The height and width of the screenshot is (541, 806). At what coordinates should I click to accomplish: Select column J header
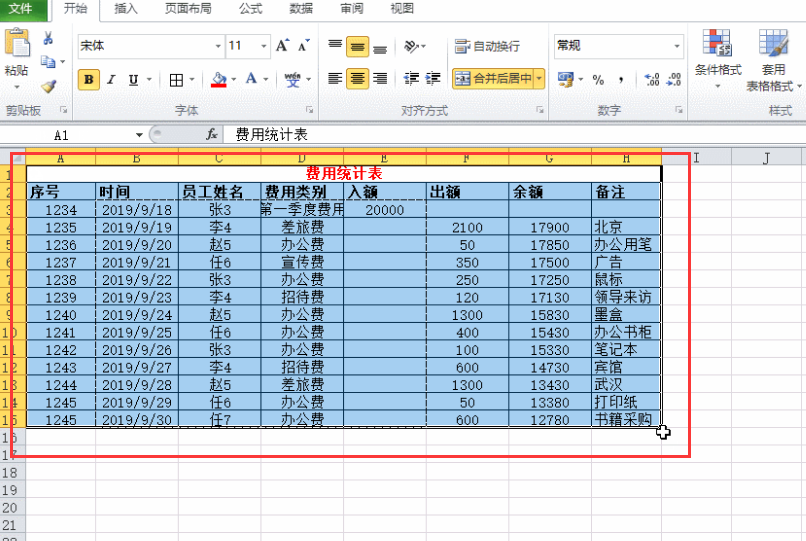coord(766,157)
